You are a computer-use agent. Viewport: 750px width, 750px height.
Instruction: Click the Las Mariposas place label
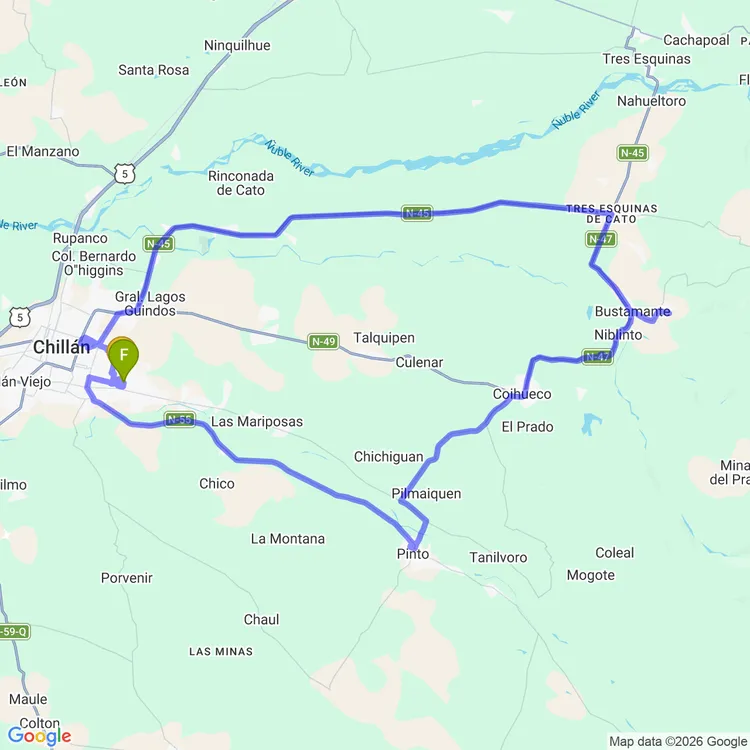pyautogui.click(x=257, y=421)
